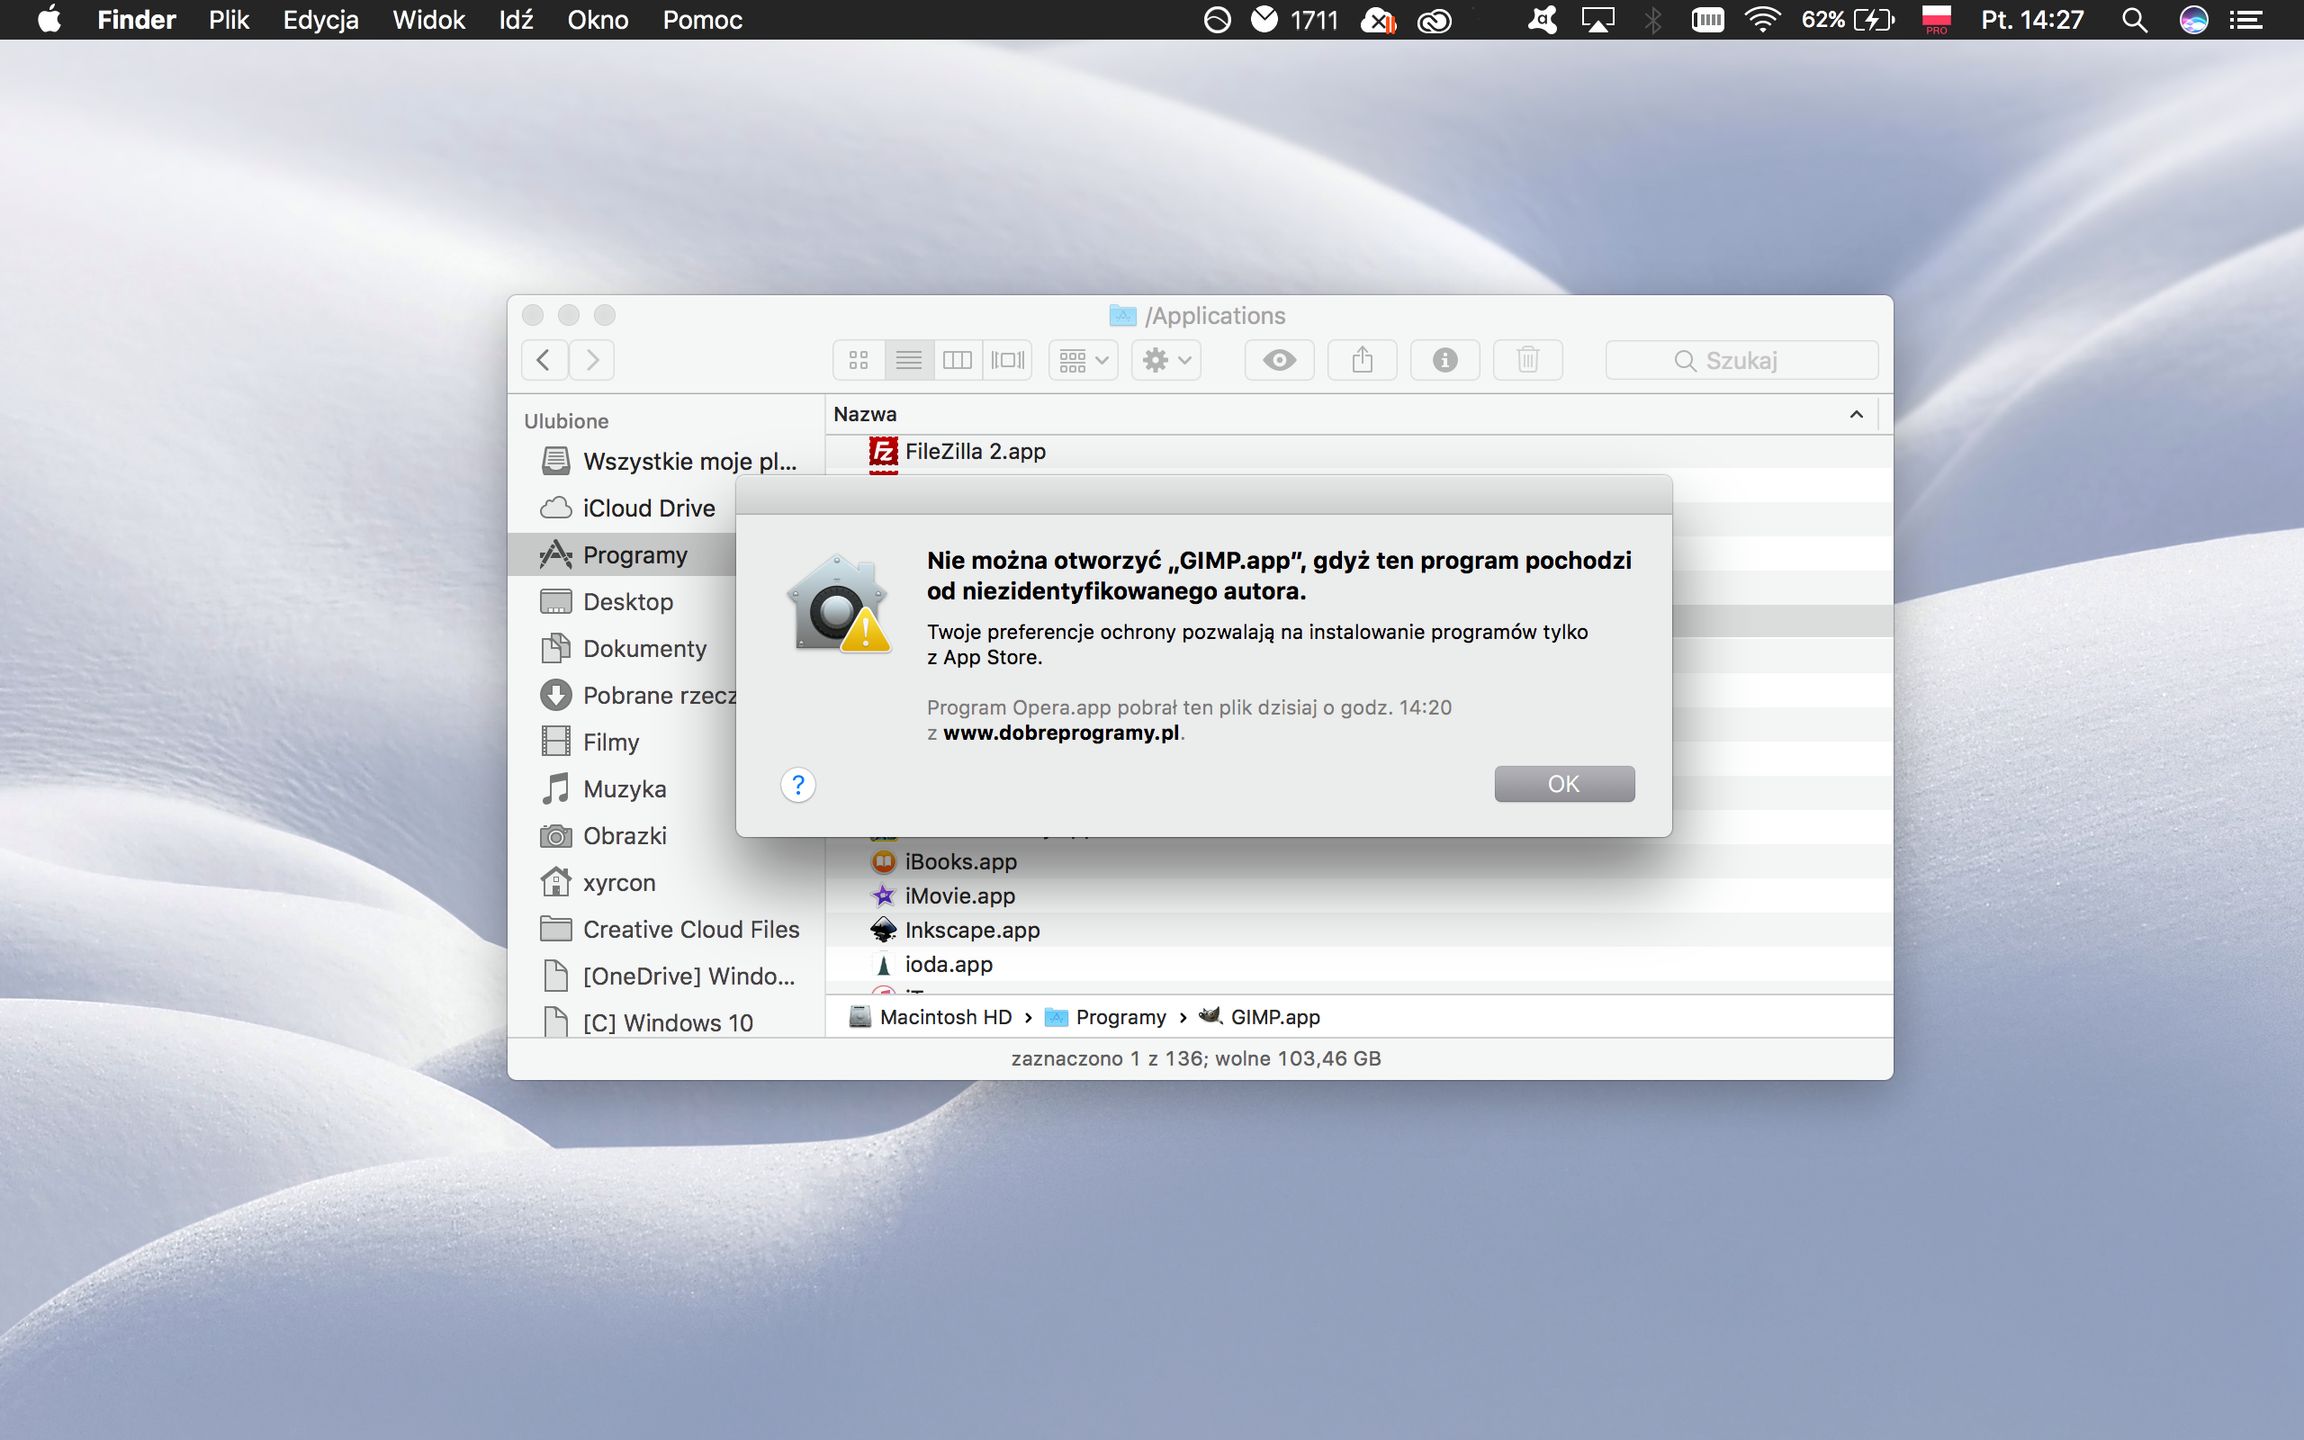Click the OK button in the GIMP warning dialog
Viewport: 2304px width, 1440px height.
point(1563,784)
